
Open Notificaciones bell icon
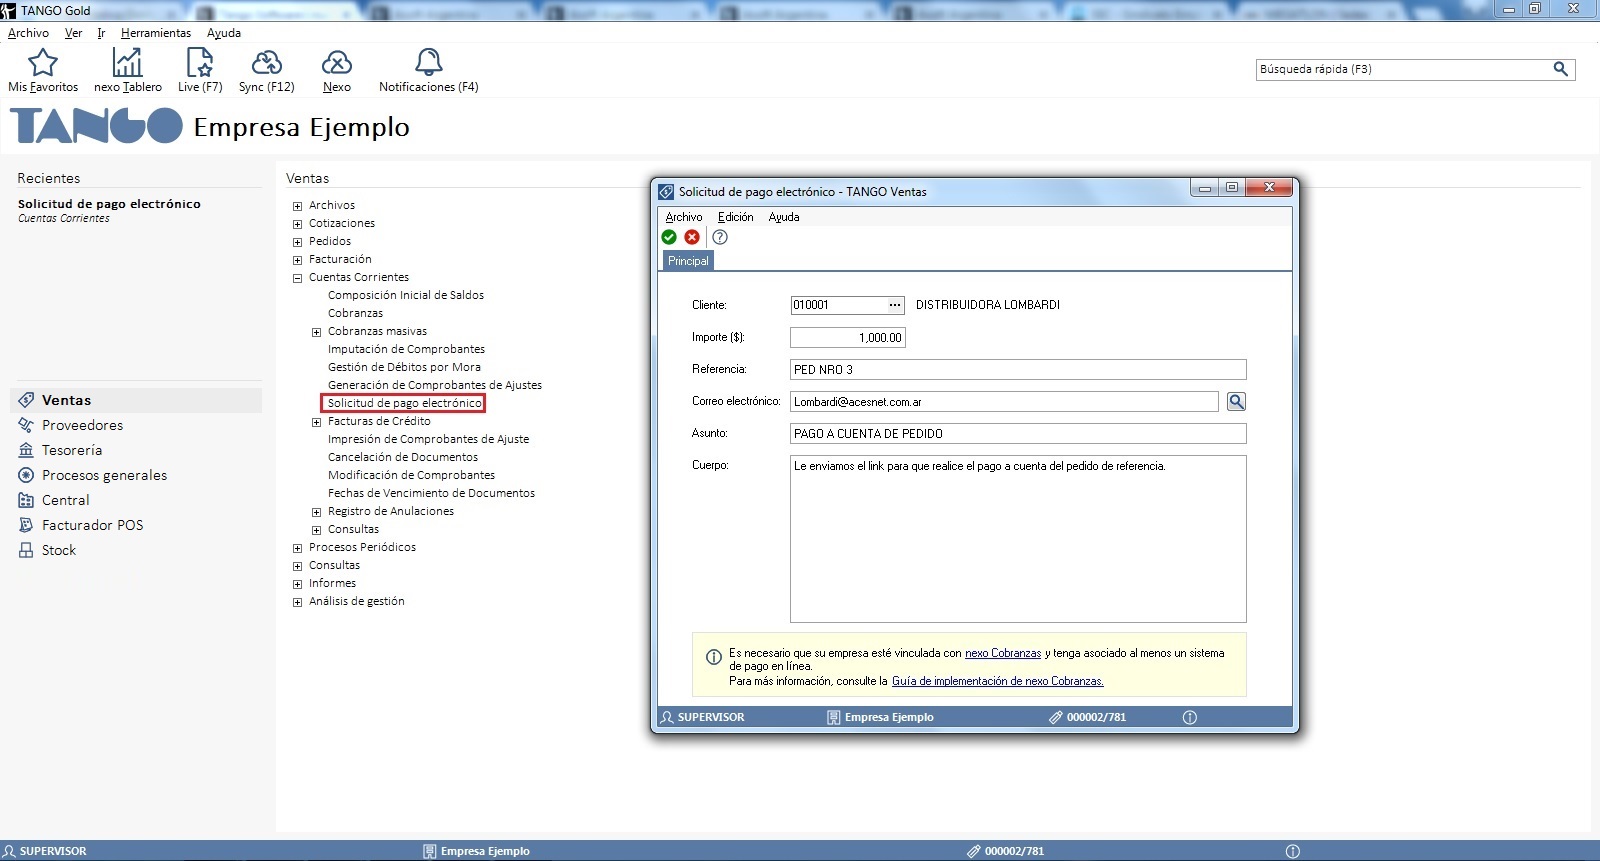pyautogui.click(x=428, y=64)
